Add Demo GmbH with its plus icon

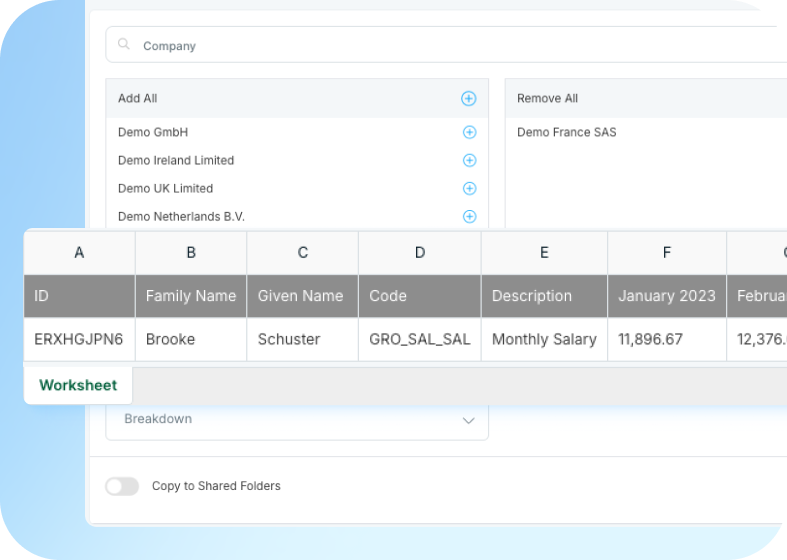[469, 132]
